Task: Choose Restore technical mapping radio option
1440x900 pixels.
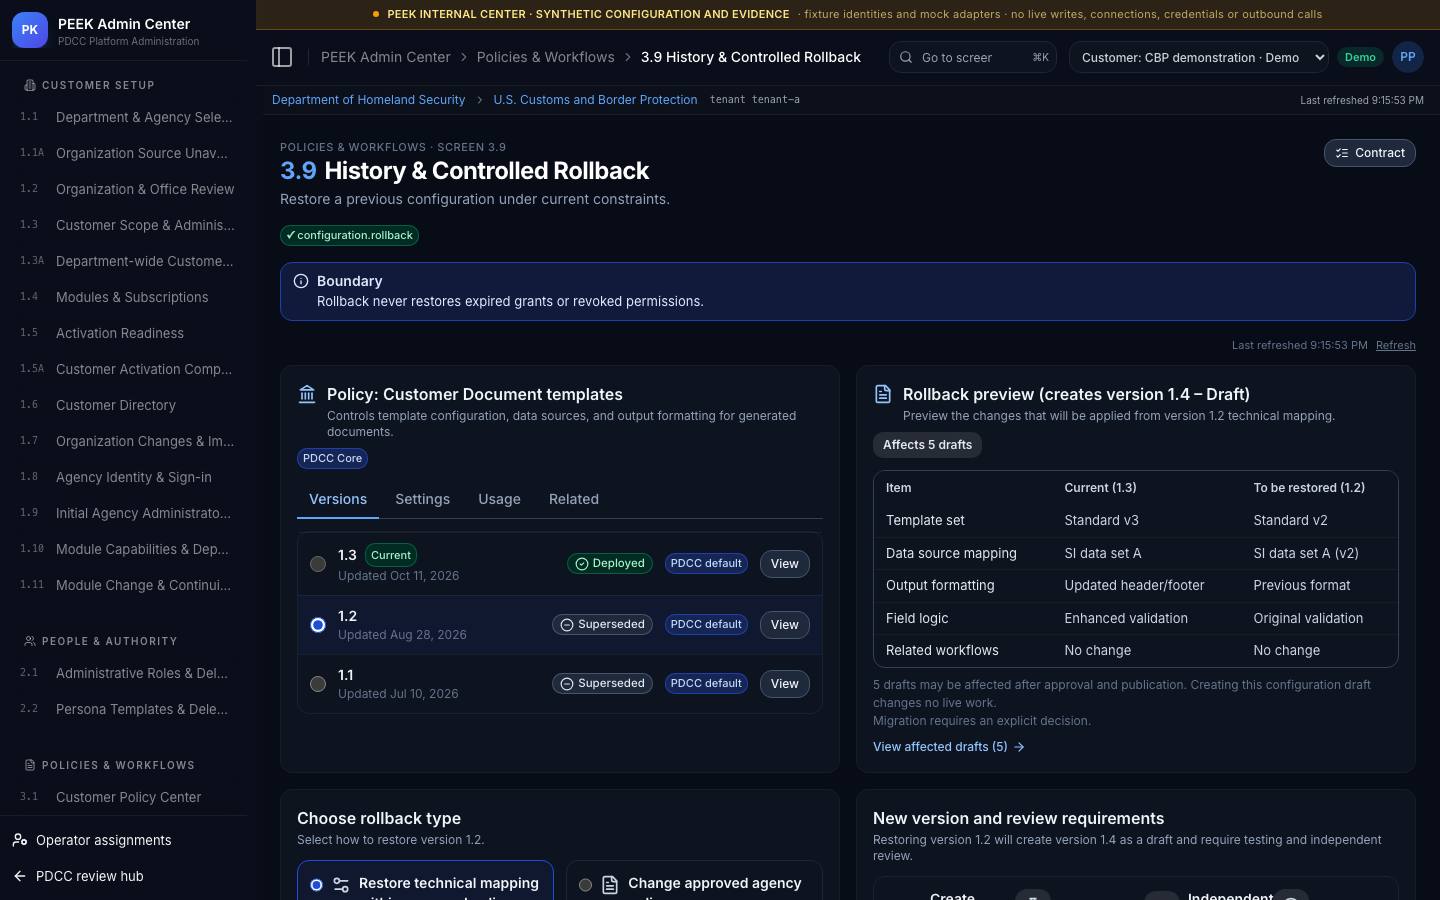Action: pyautogui.click(x=316, y=885)
